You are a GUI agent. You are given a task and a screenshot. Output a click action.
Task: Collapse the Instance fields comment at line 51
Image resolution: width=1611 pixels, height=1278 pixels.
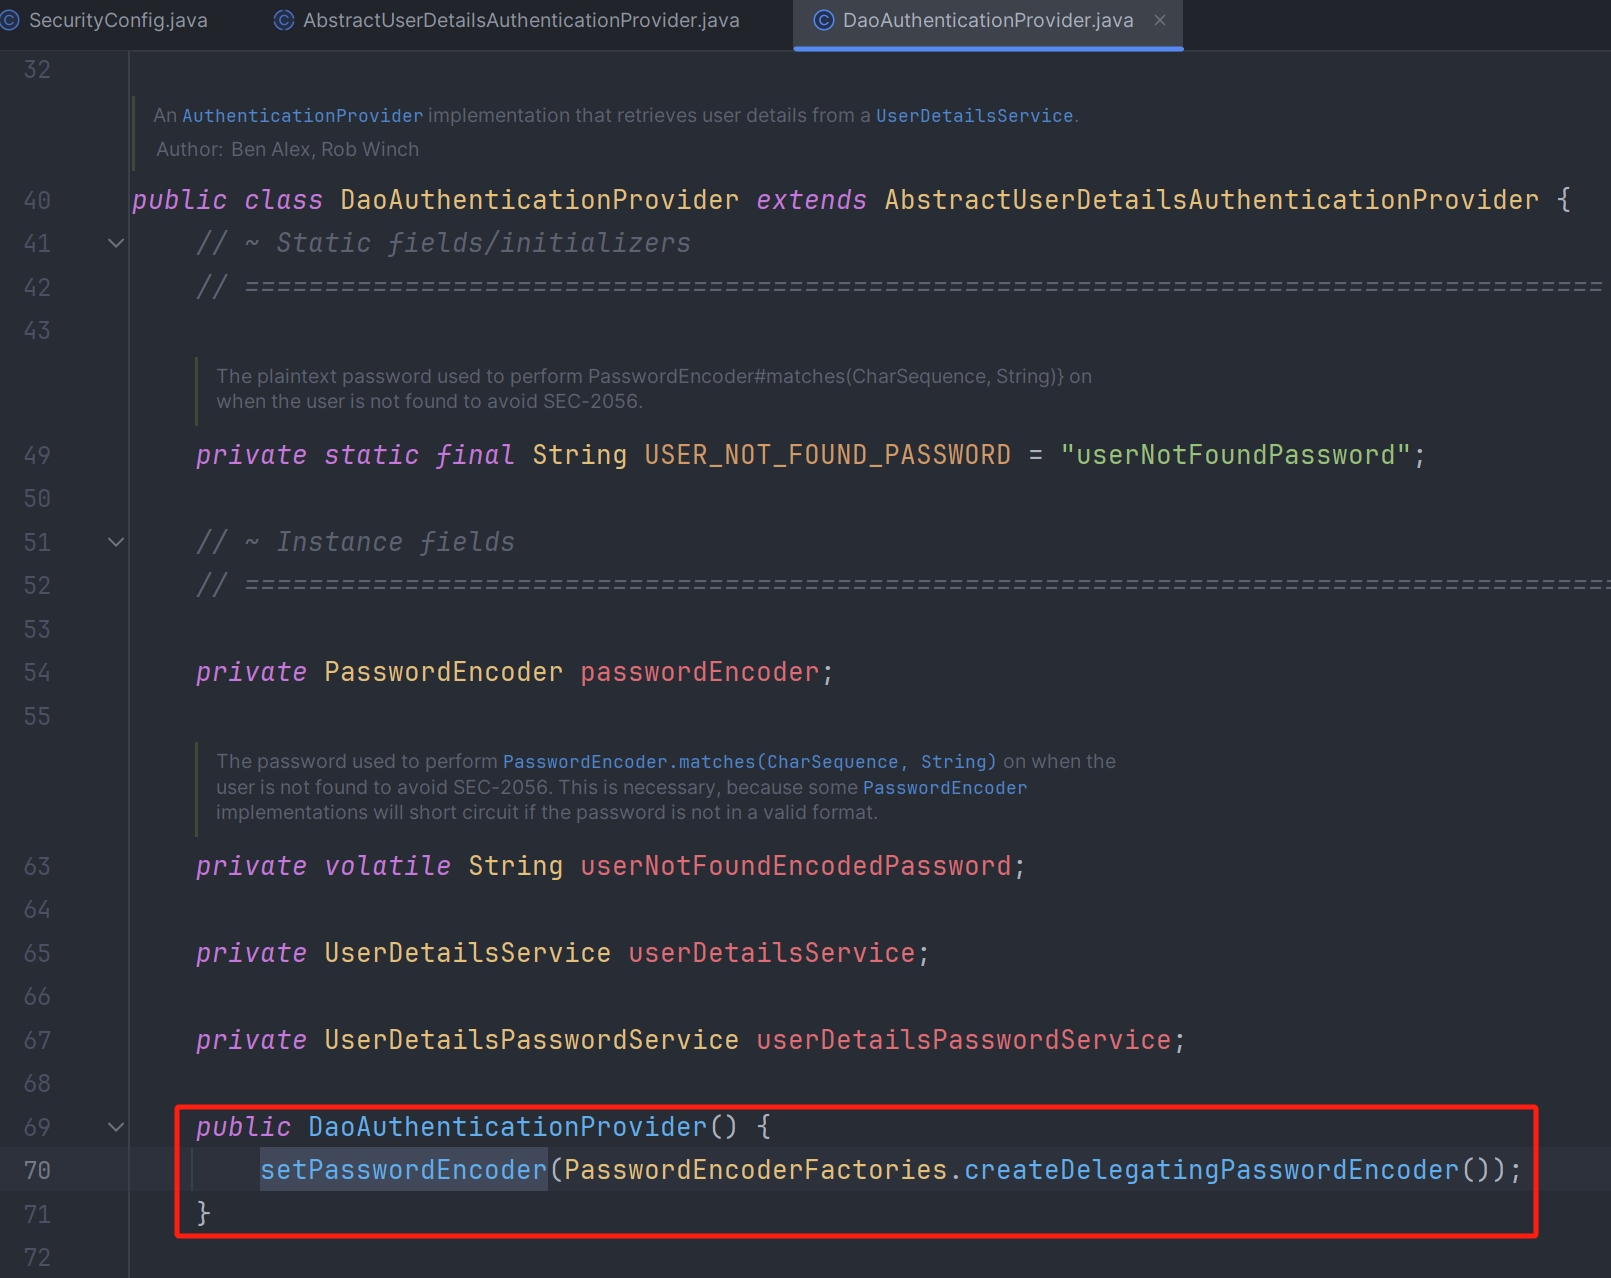tap(116, 542)
